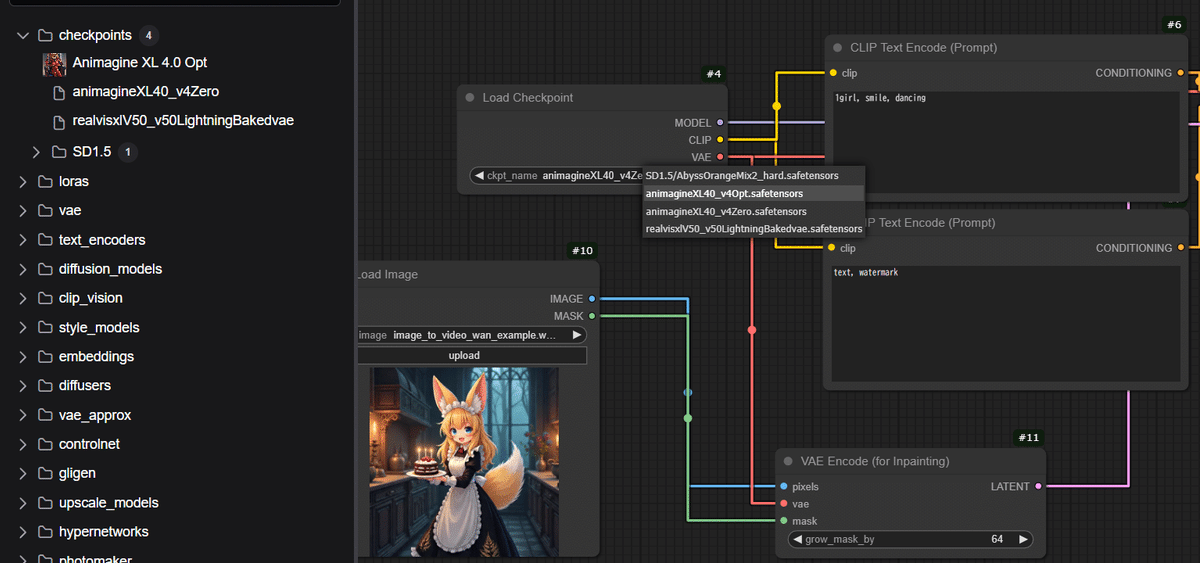Click the style_models folder icon
The height and width of the screenshot is (563, 1200).
45,328
